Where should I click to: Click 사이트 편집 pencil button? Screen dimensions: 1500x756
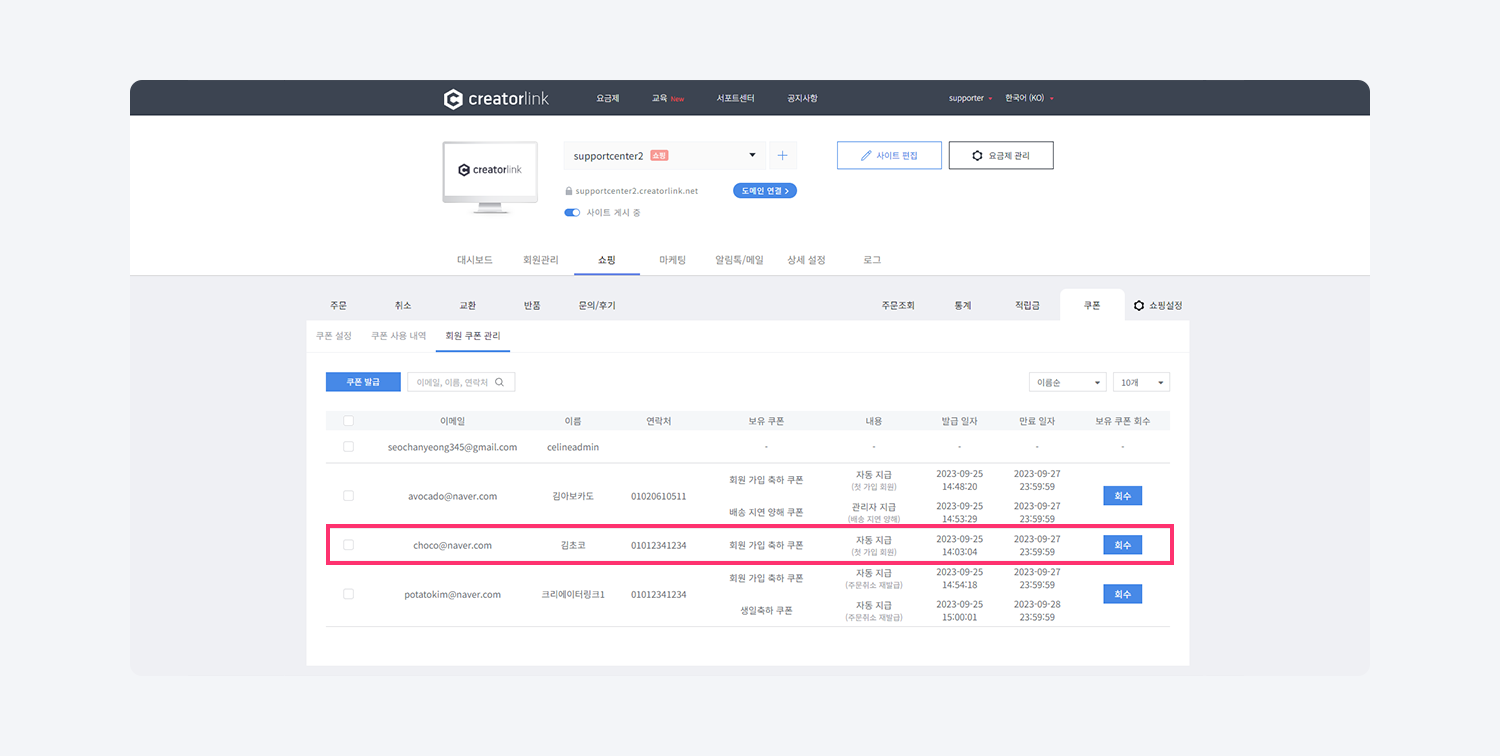[889, 156]
